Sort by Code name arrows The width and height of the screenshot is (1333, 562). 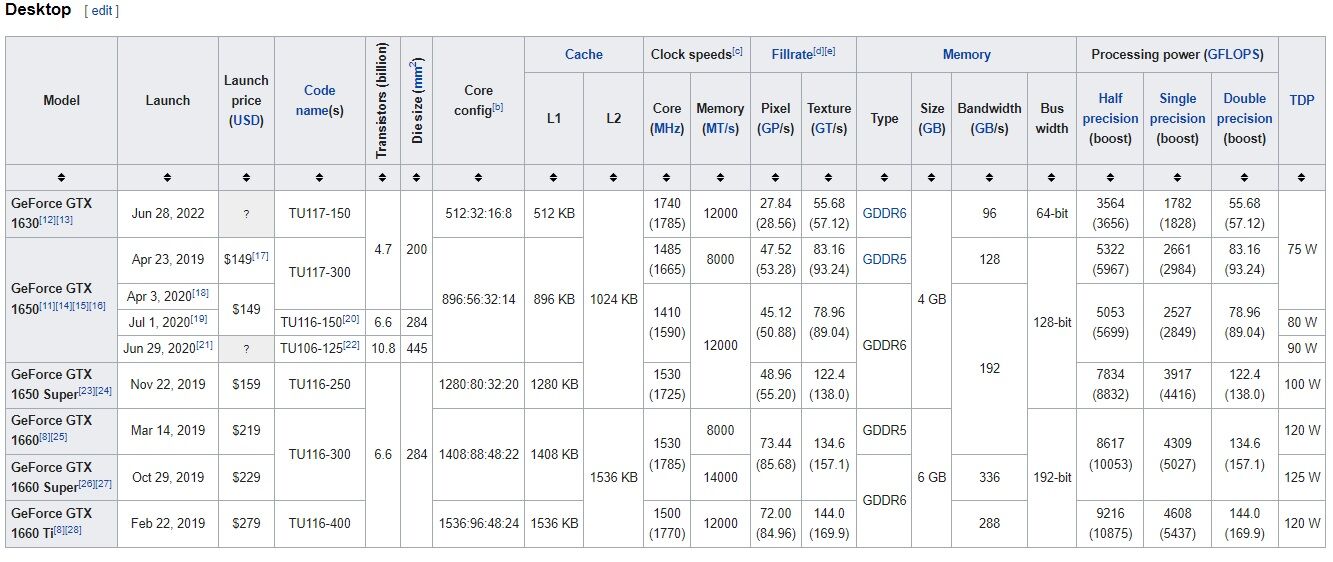[319, 178]
